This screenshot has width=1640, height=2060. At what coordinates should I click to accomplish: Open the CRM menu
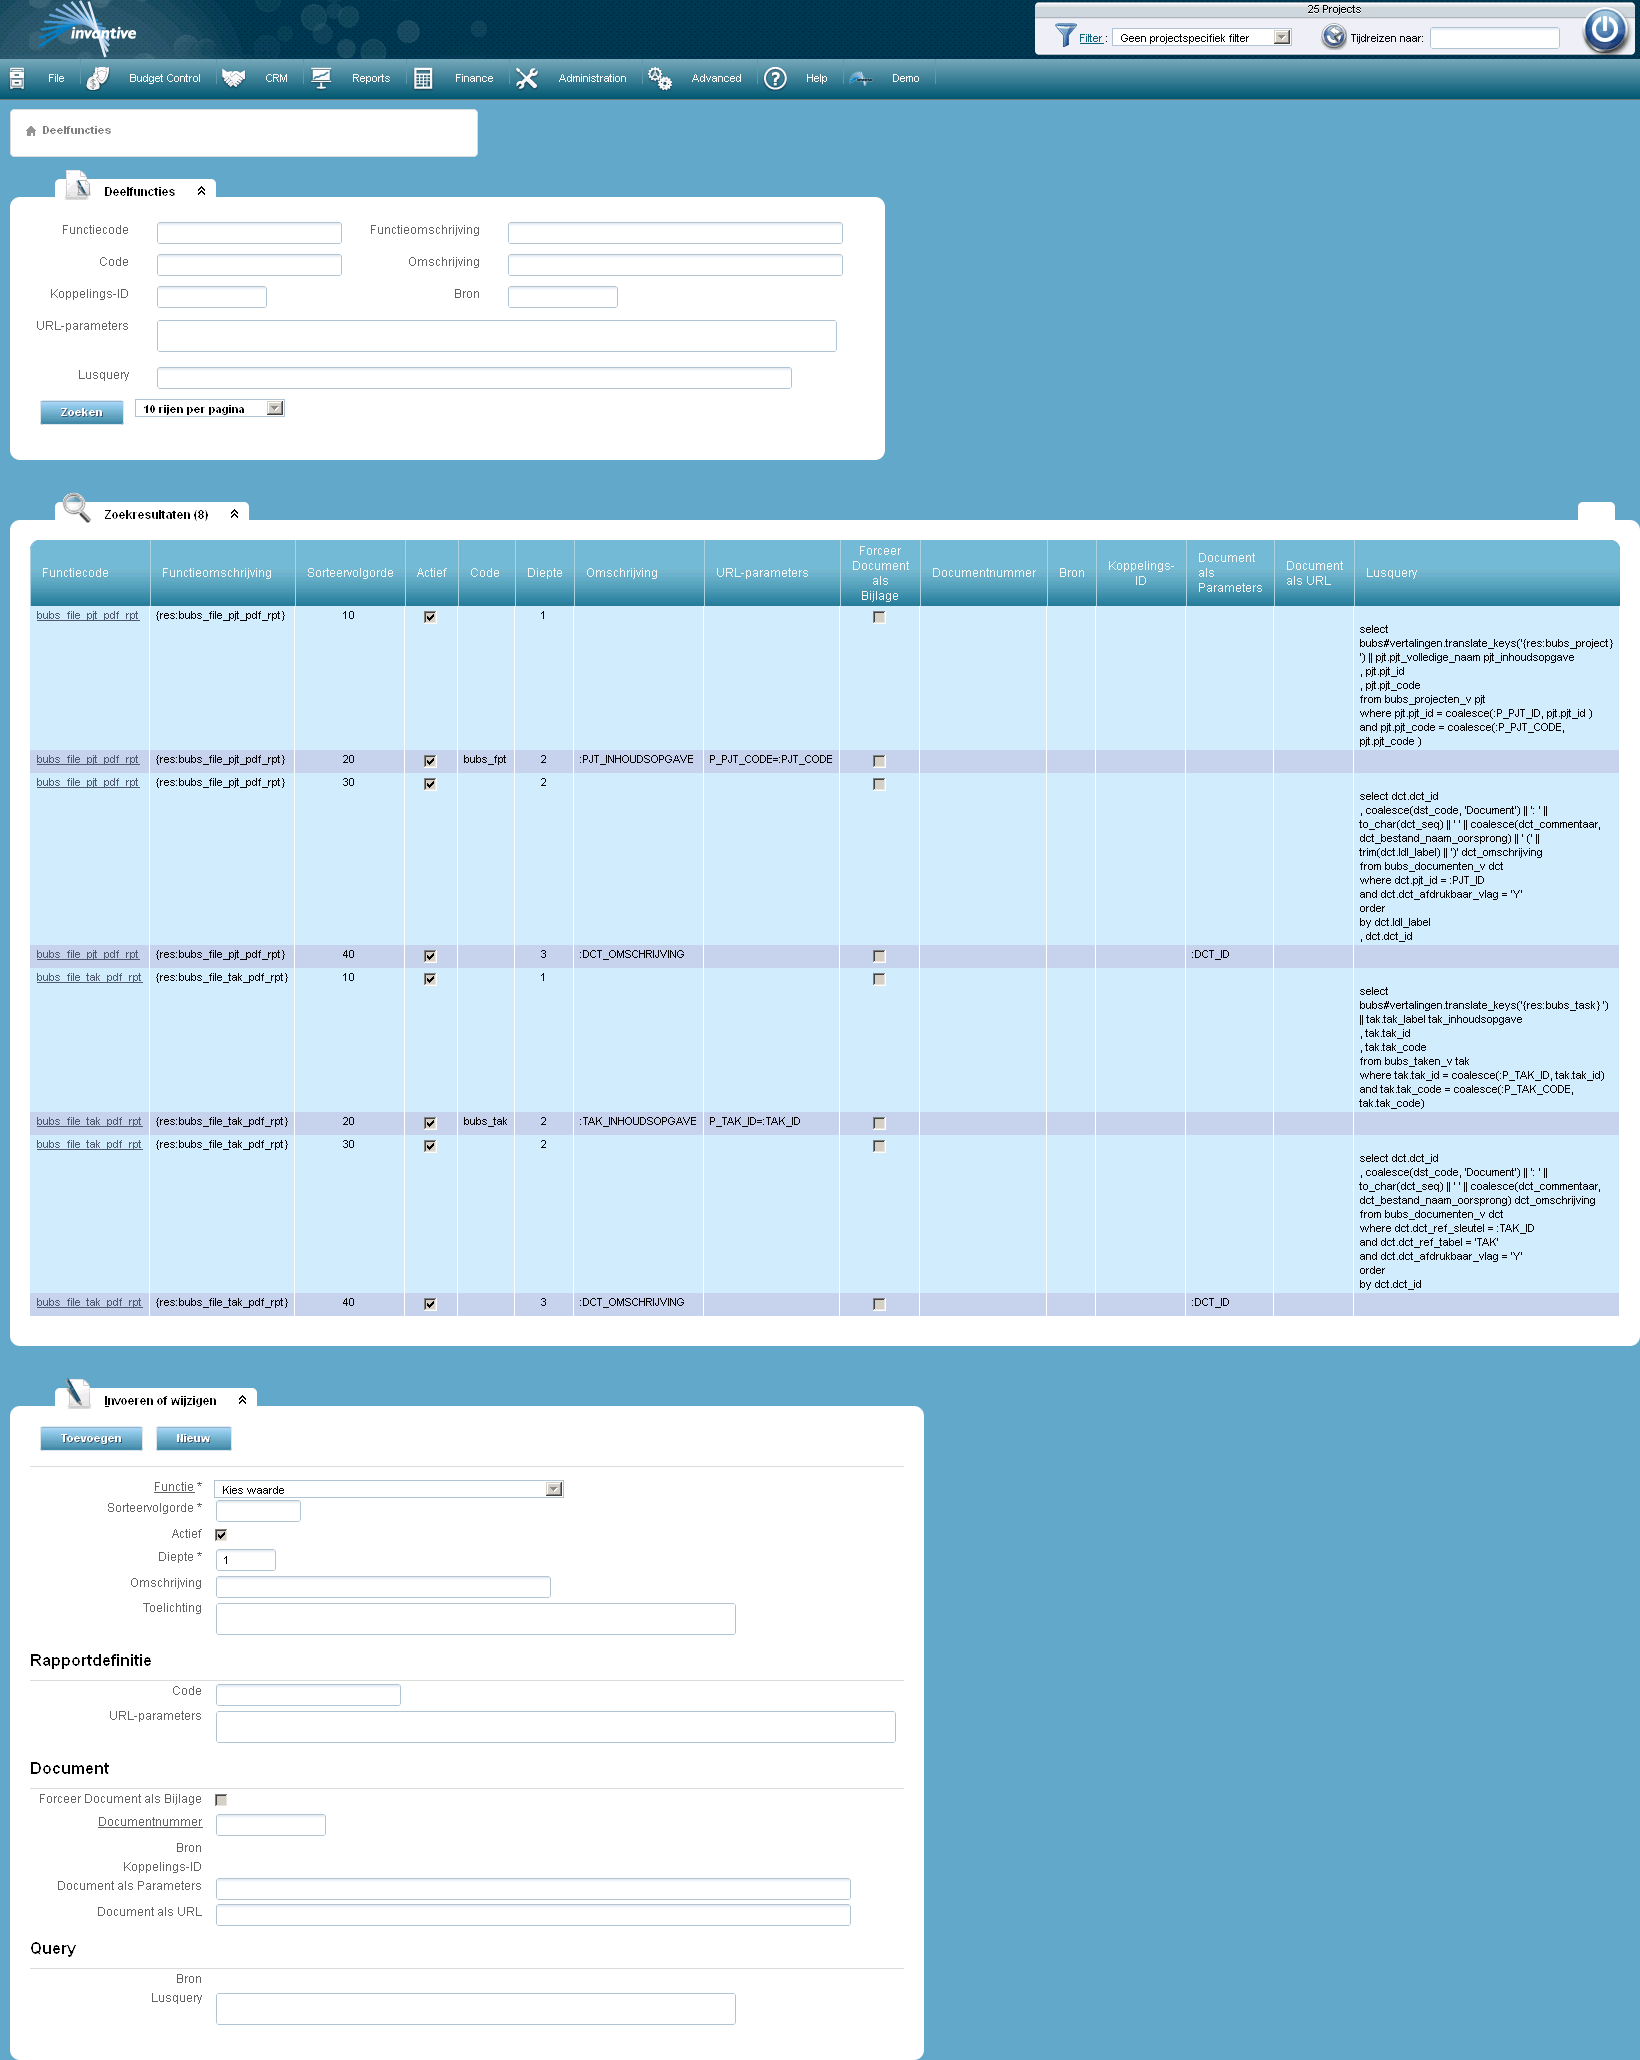pyautogui.click(x=276, y=78)
